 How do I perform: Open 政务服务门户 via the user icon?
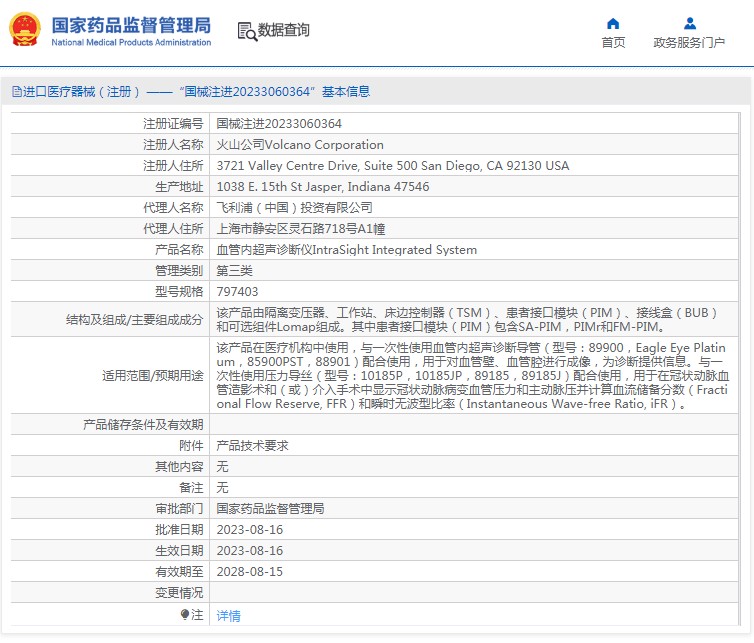(x=690, y=23)
